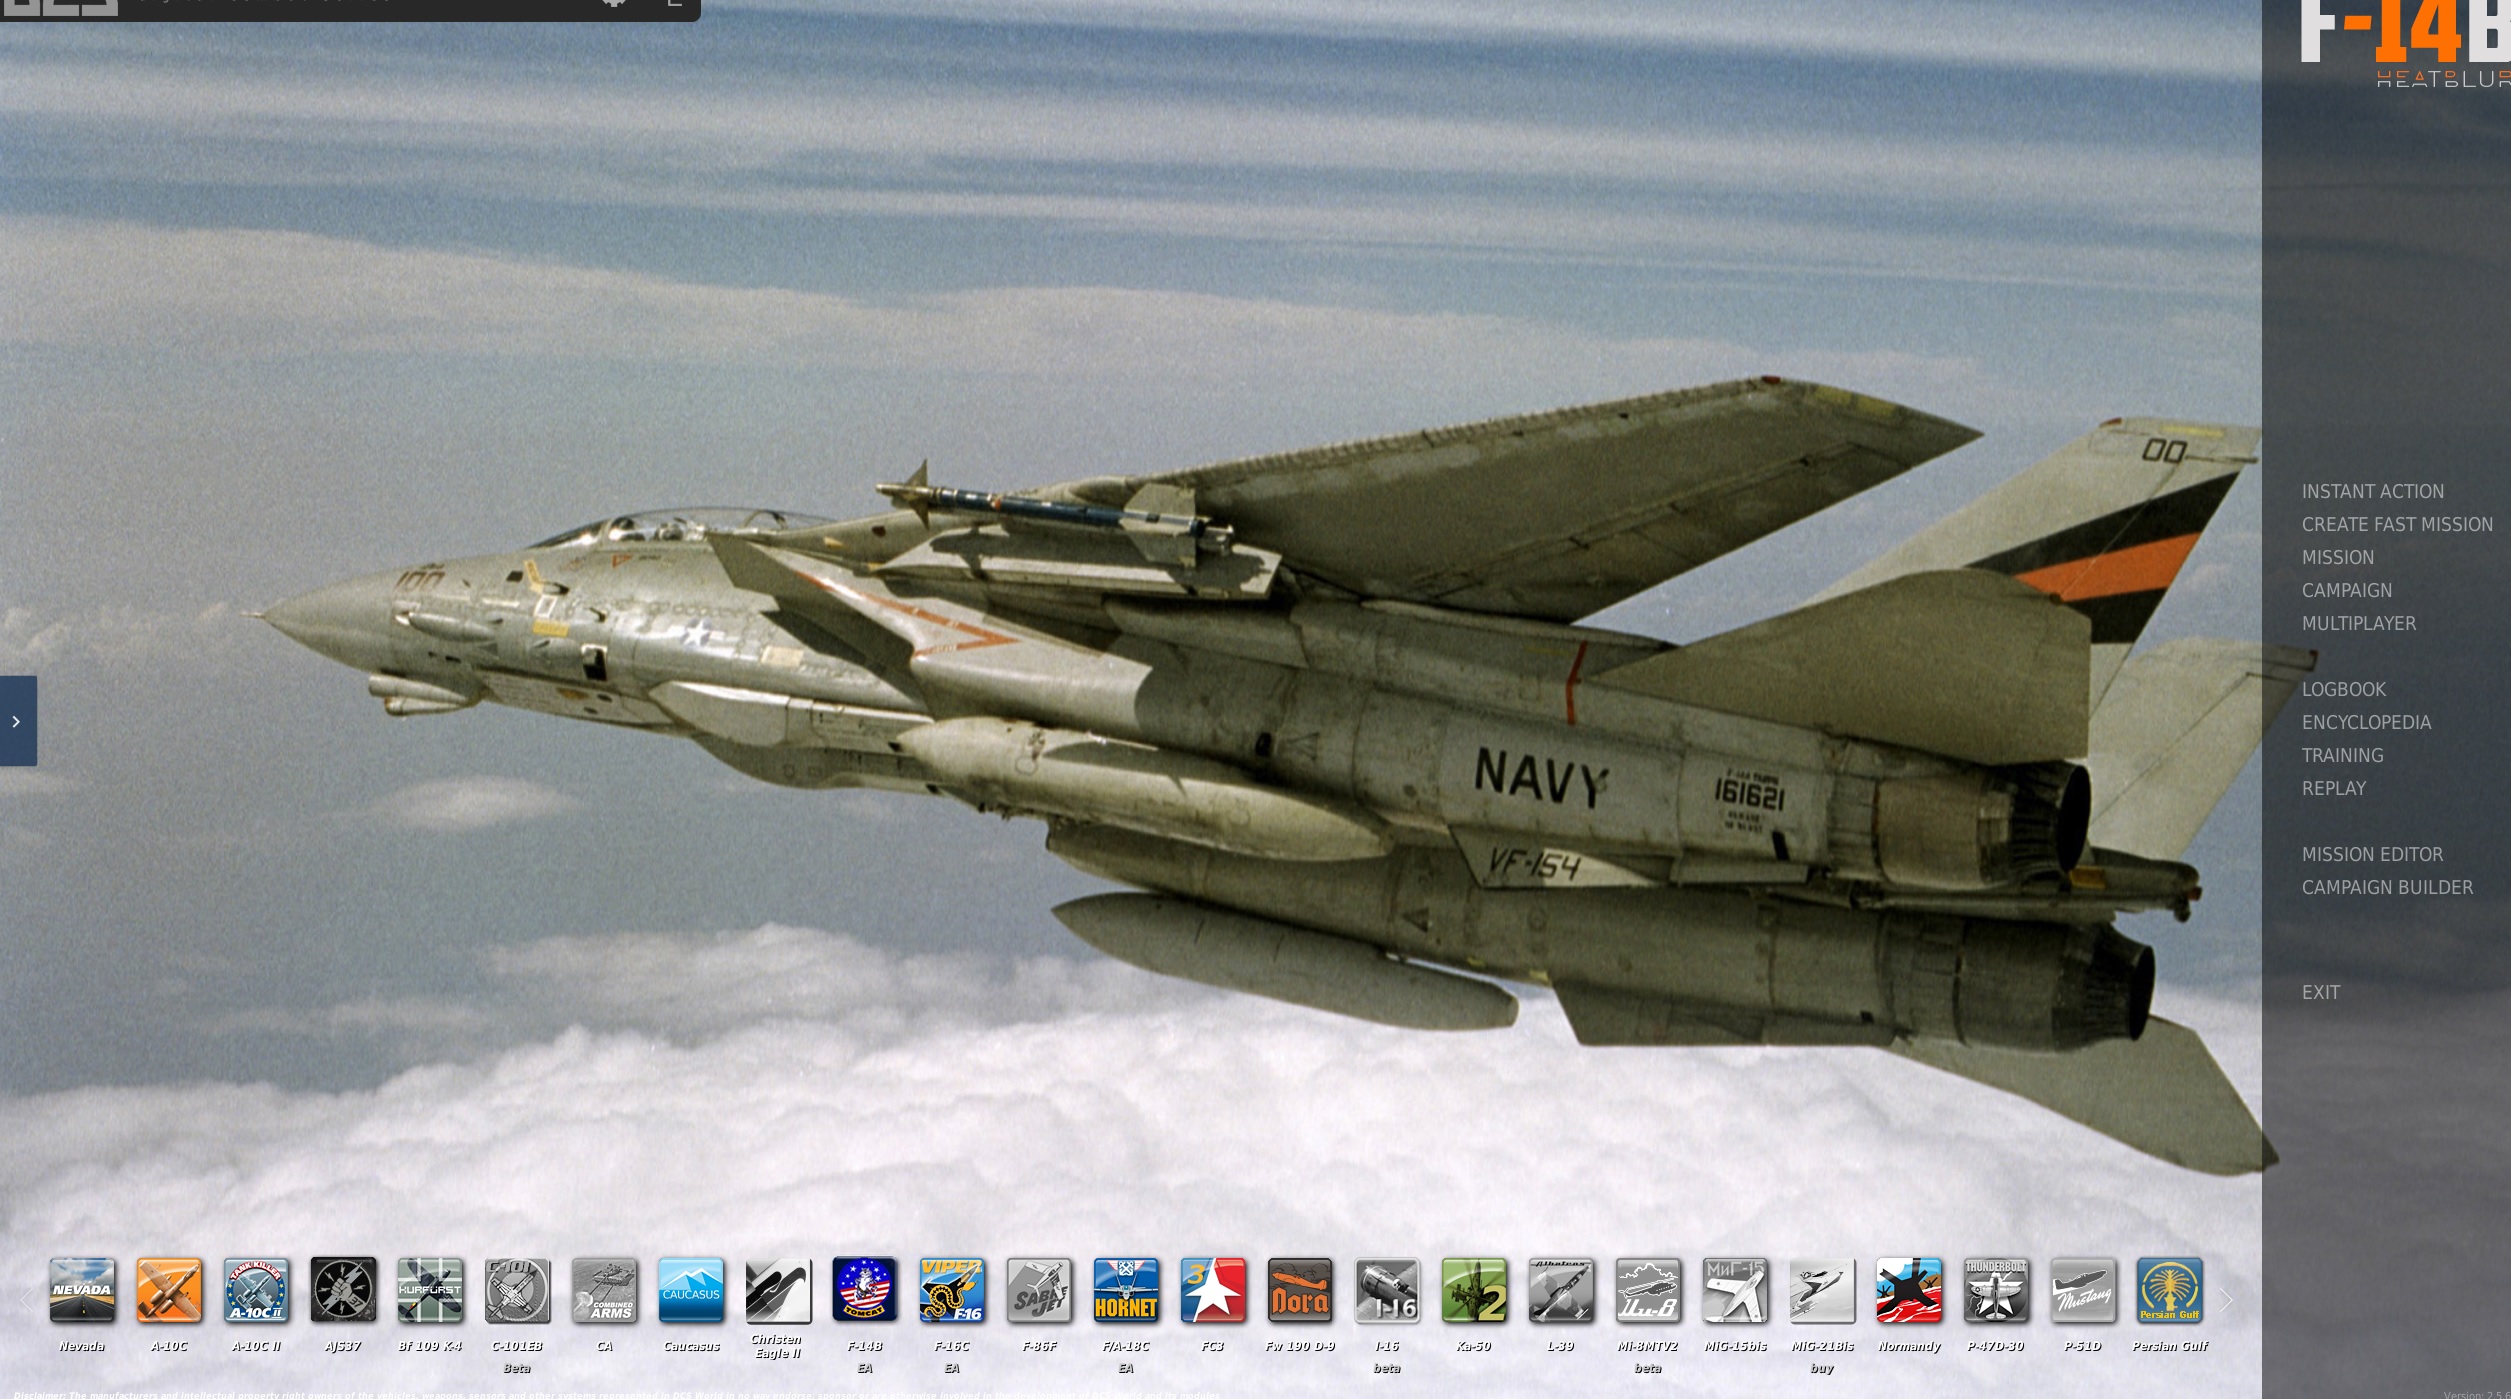Click the MiG-15bis module icon
The height and width of the screenshot is (1399, 2511).
[x=1736, y=1291]
